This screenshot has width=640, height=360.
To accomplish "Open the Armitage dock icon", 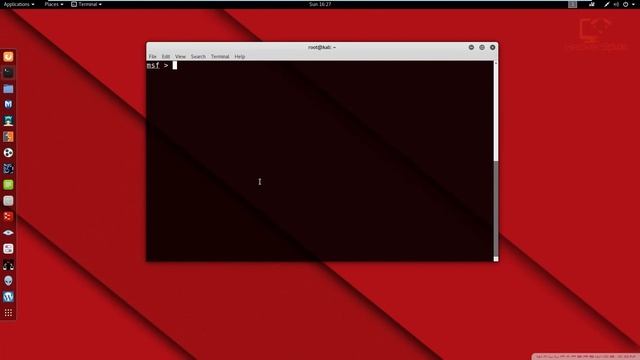I will pos(8,120).
